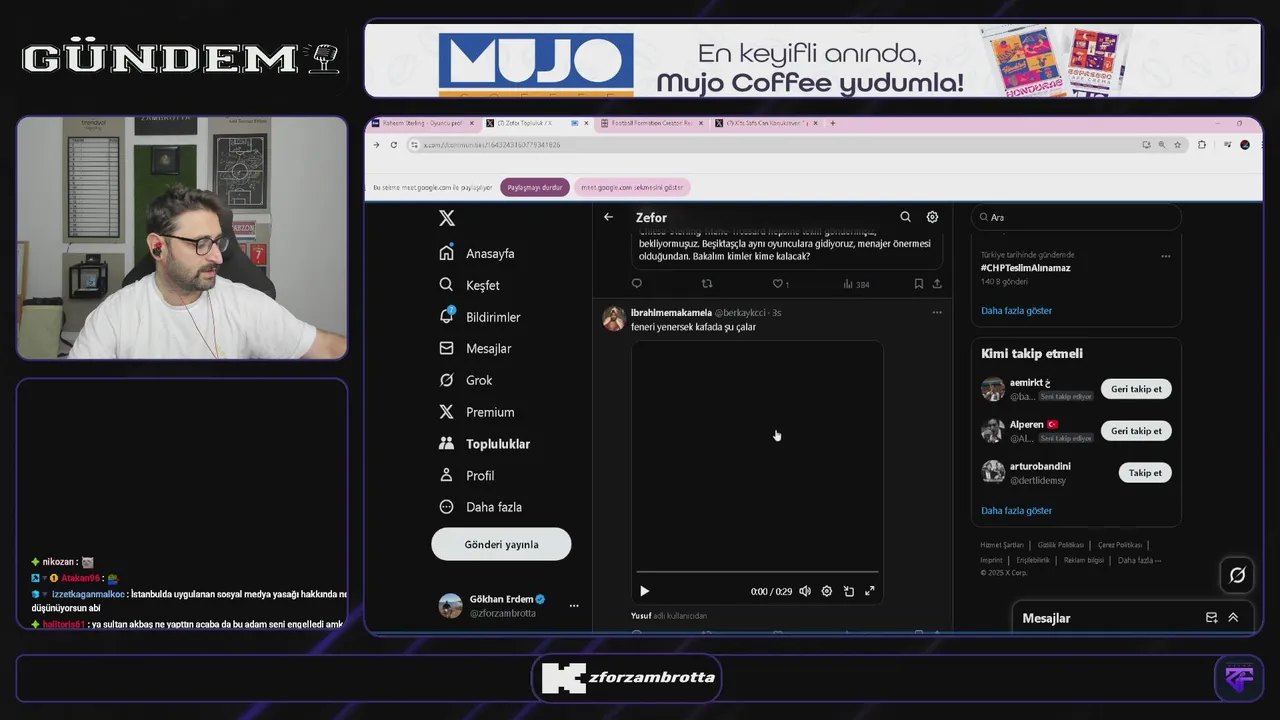Compose new message in Mesajlar drawer

(x=1212, y=618)
